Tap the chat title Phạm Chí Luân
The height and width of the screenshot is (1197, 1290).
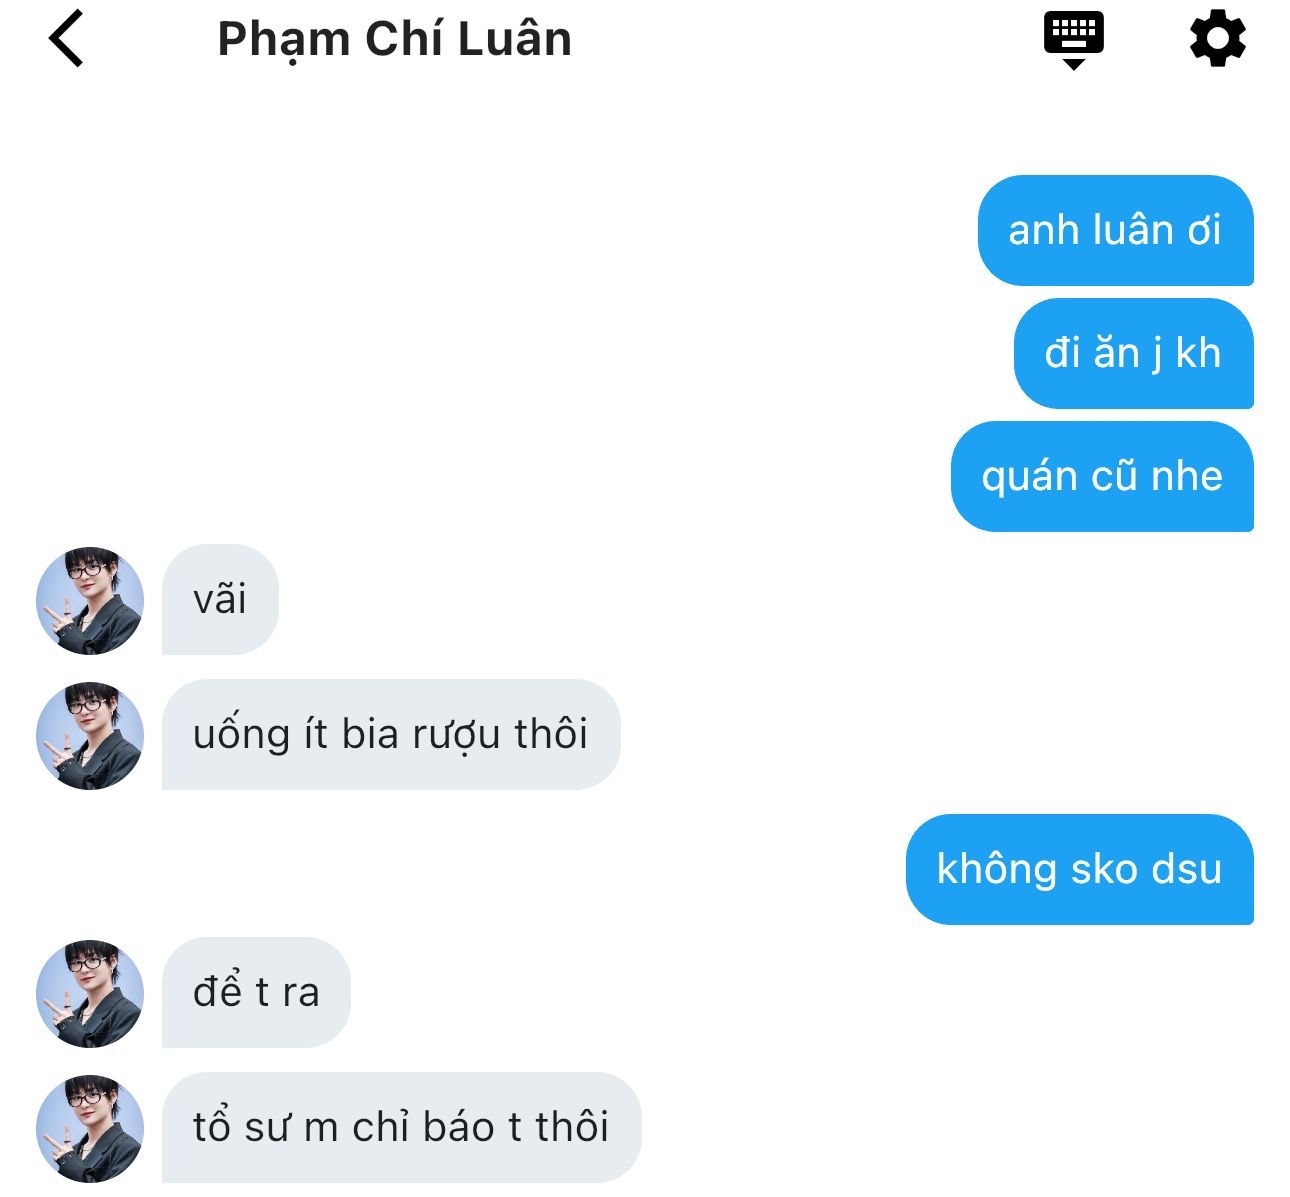tap(394, 40)
